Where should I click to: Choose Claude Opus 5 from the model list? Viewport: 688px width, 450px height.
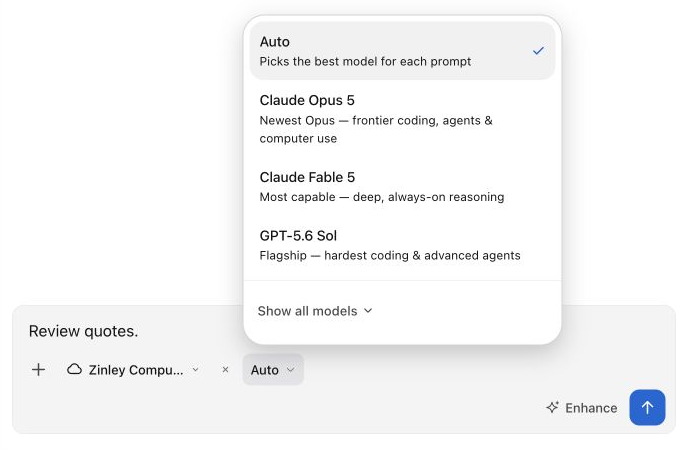click(x=402, y=118)
